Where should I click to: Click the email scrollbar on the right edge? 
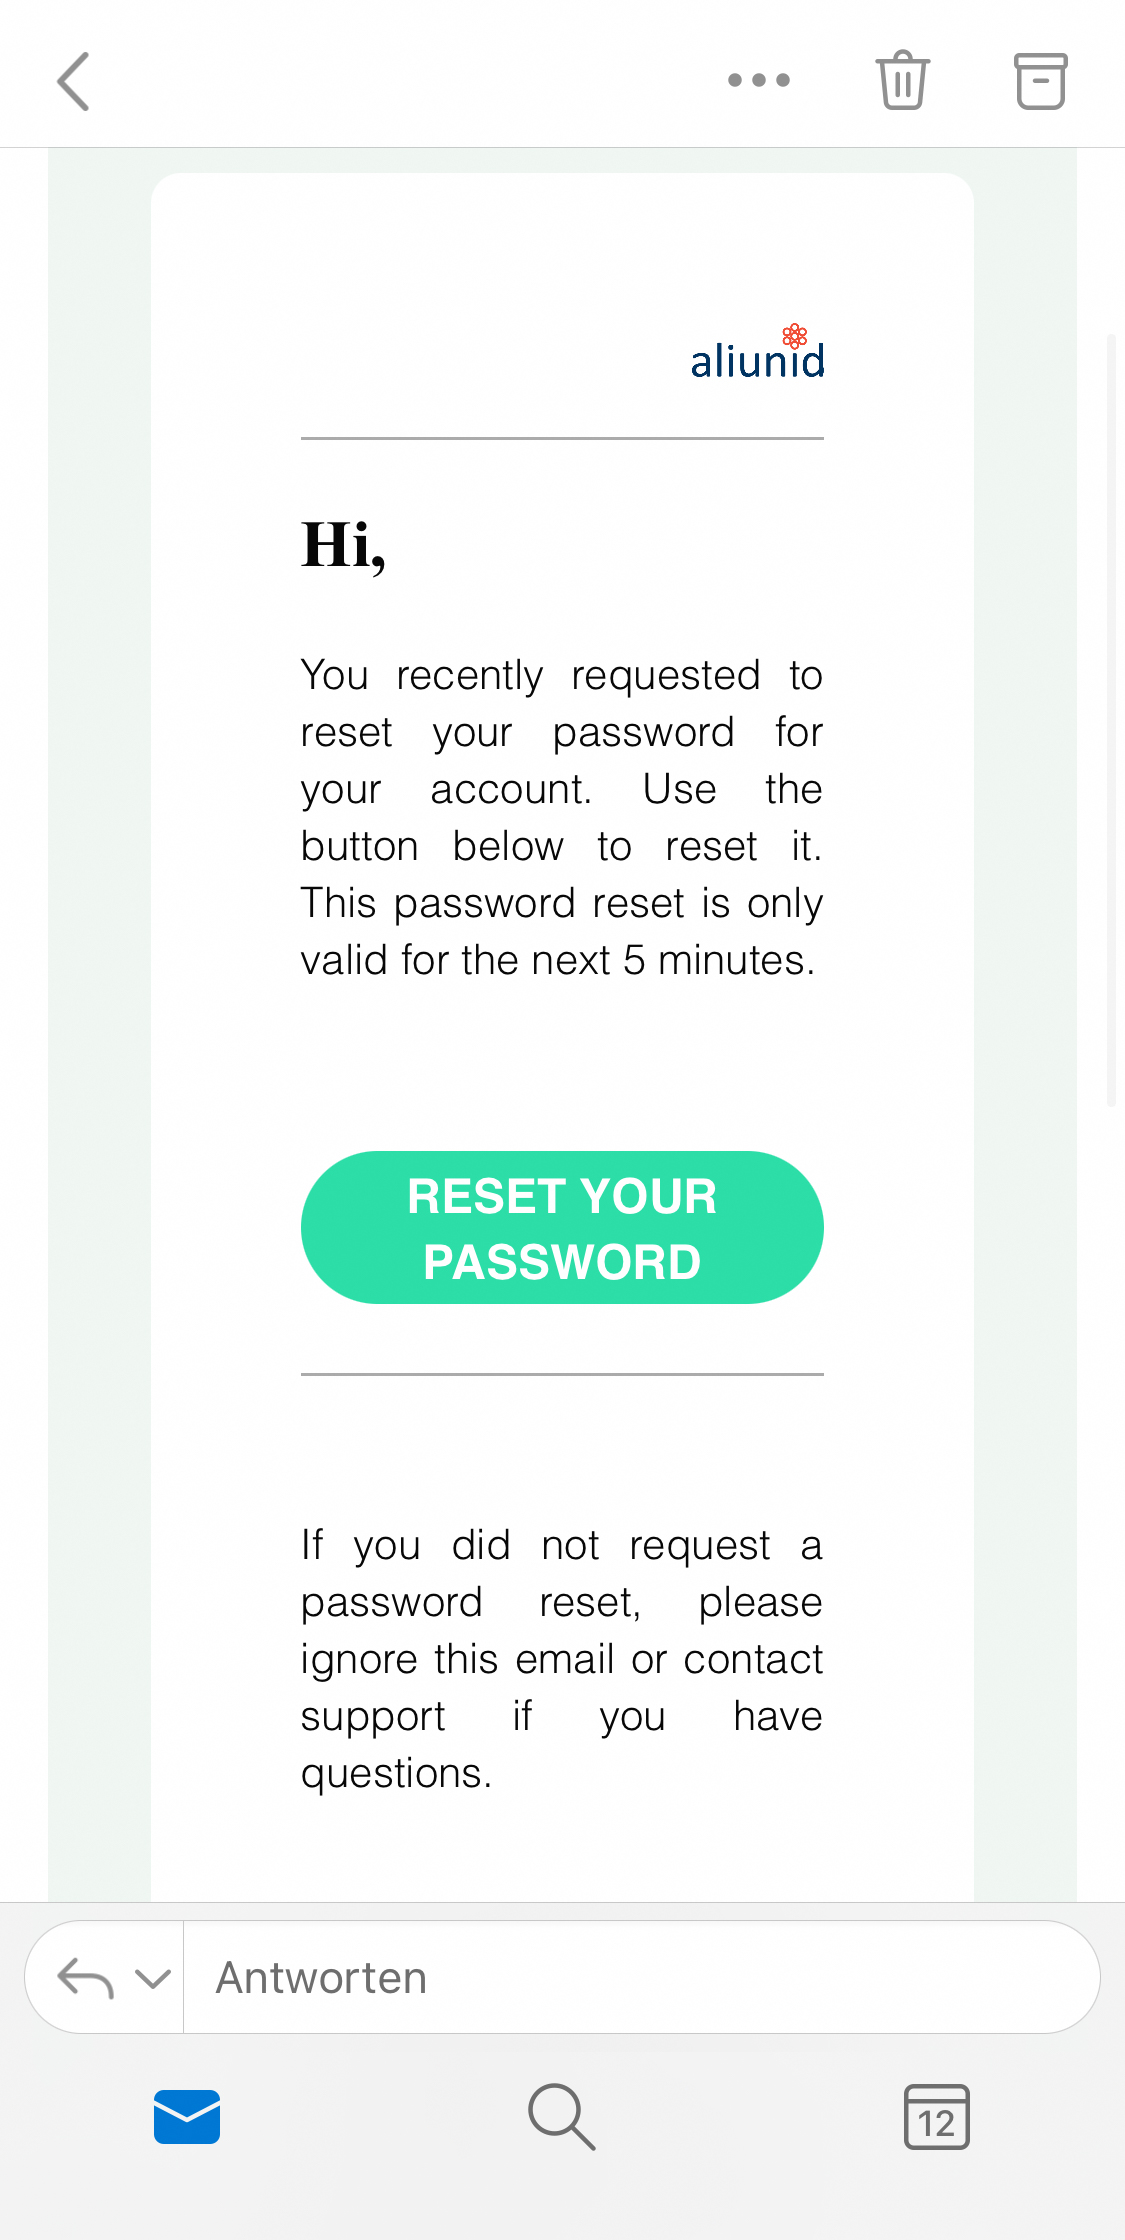click(x=1111, y=720)
